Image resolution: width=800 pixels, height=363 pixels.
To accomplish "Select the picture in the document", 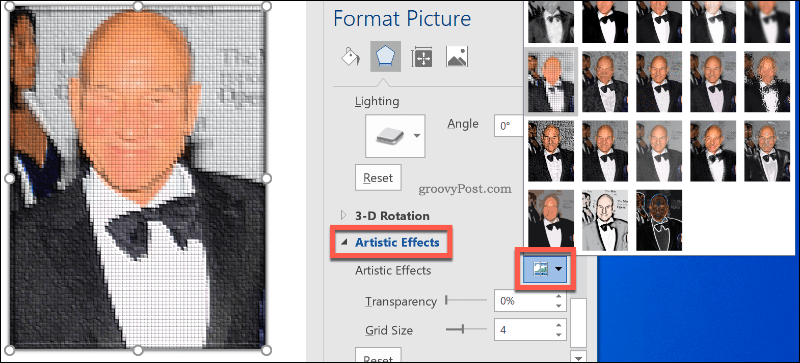I will (138, 178).
